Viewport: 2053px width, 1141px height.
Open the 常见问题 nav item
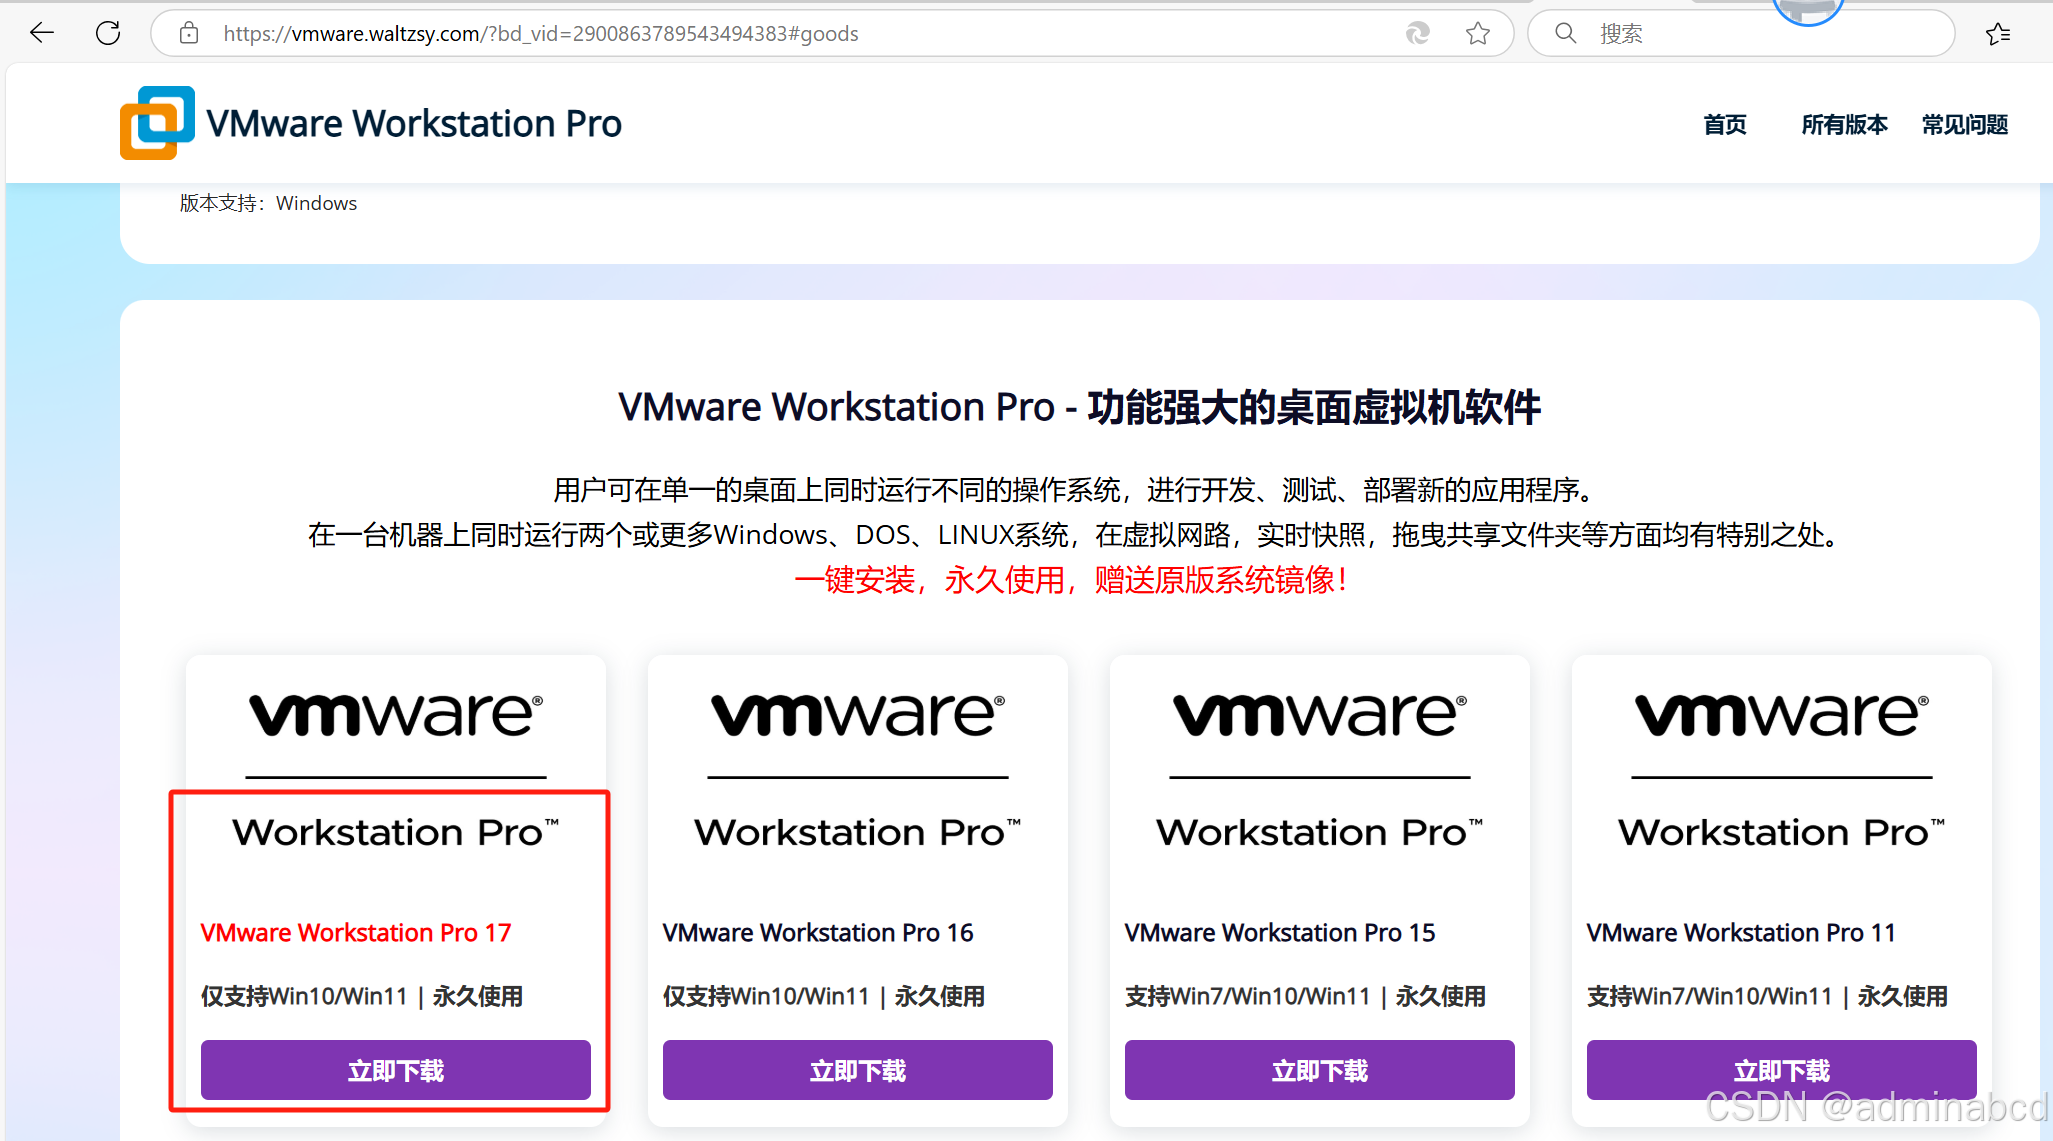[x=1965, y=125]
